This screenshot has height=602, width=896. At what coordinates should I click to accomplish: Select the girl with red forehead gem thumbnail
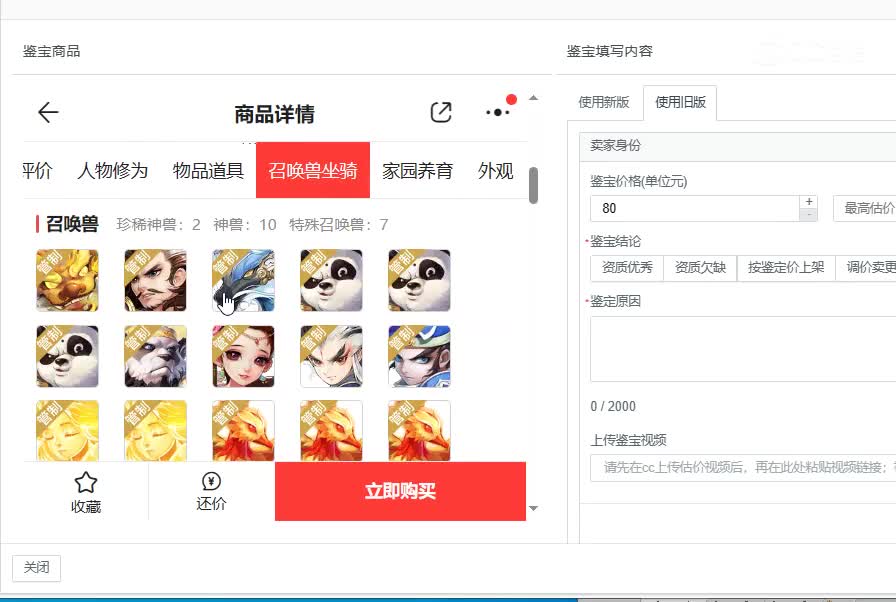pos(243,356)
